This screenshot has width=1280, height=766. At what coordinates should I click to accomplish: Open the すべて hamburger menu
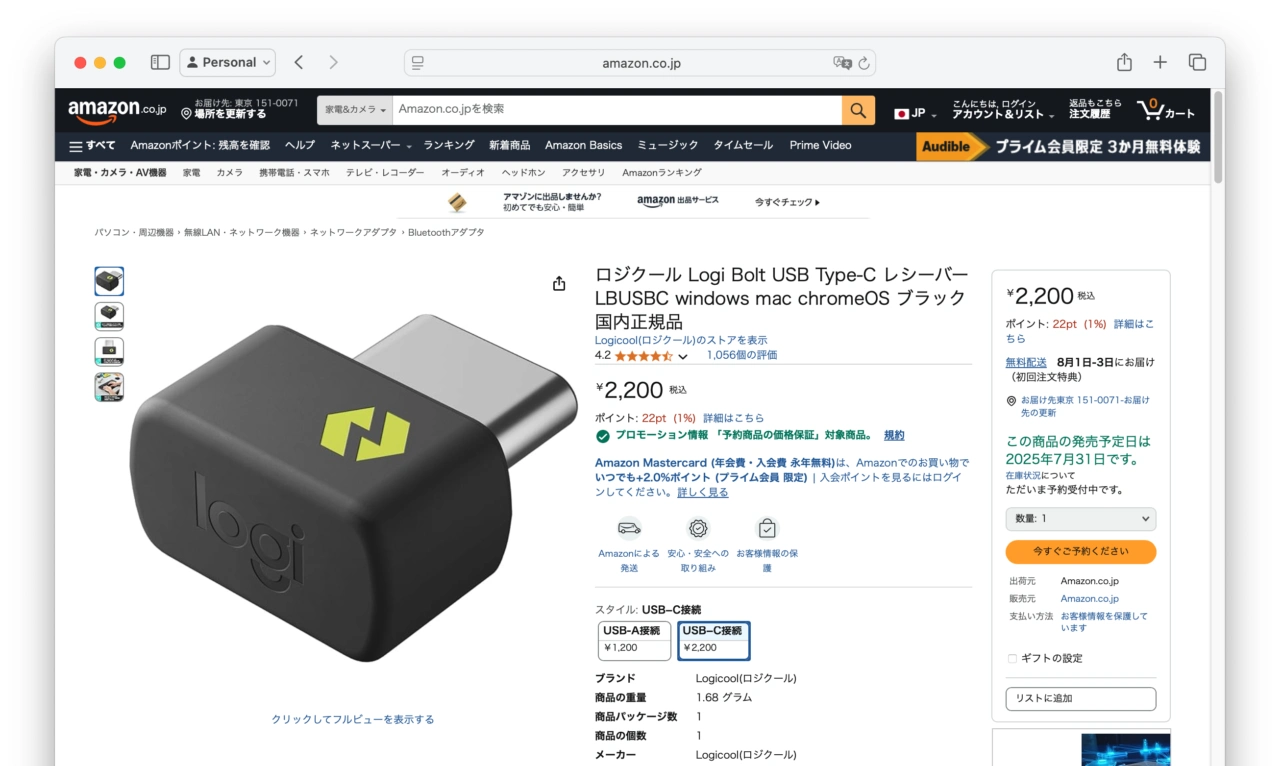click(92, 146)
